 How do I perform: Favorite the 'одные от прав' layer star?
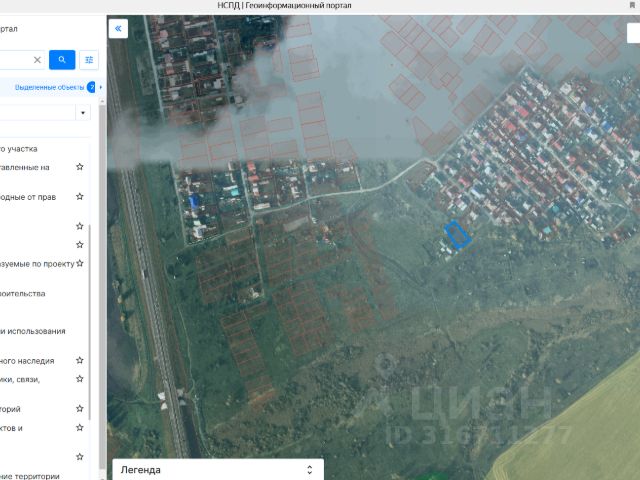point(80,196)
